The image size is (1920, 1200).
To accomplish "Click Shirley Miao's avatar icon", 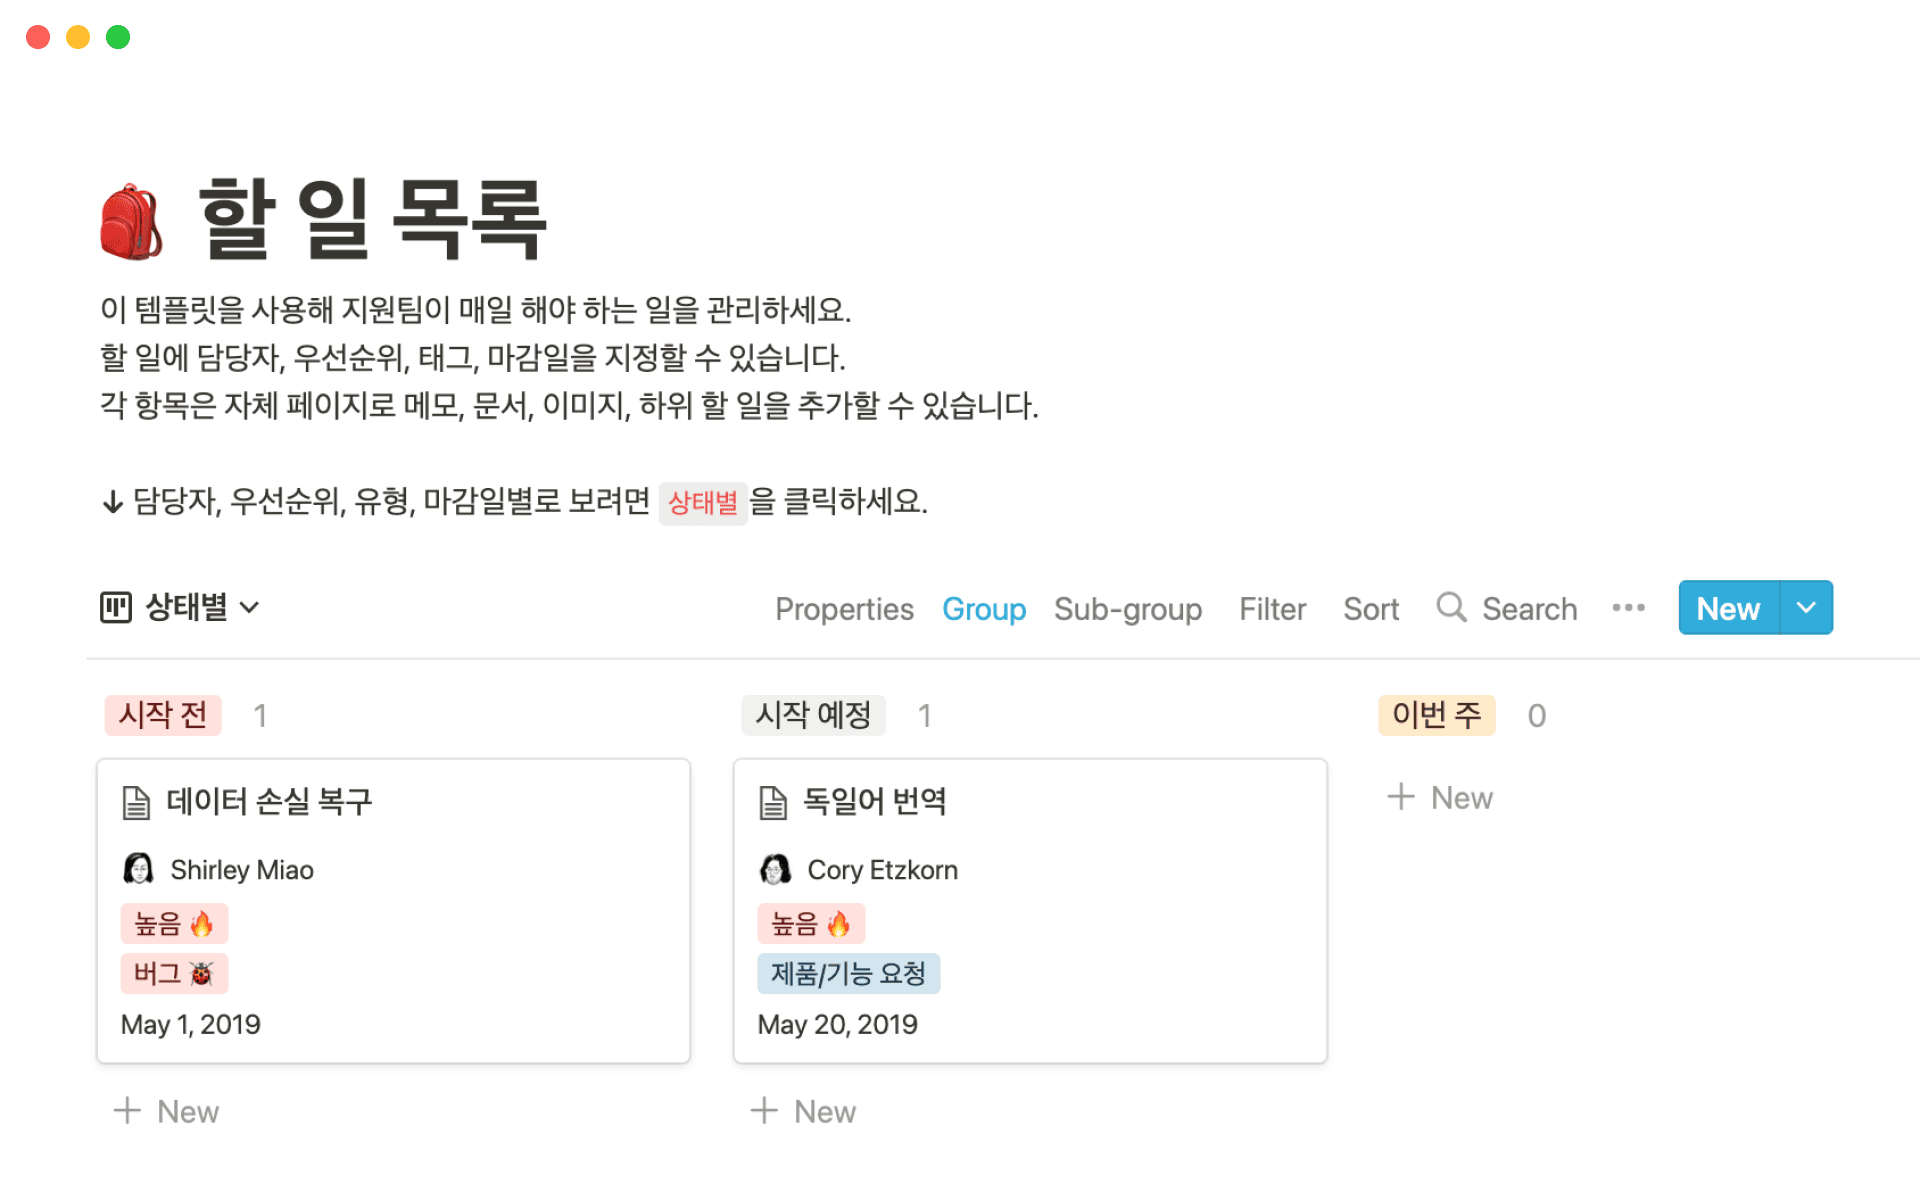I will tap(138, 868).
